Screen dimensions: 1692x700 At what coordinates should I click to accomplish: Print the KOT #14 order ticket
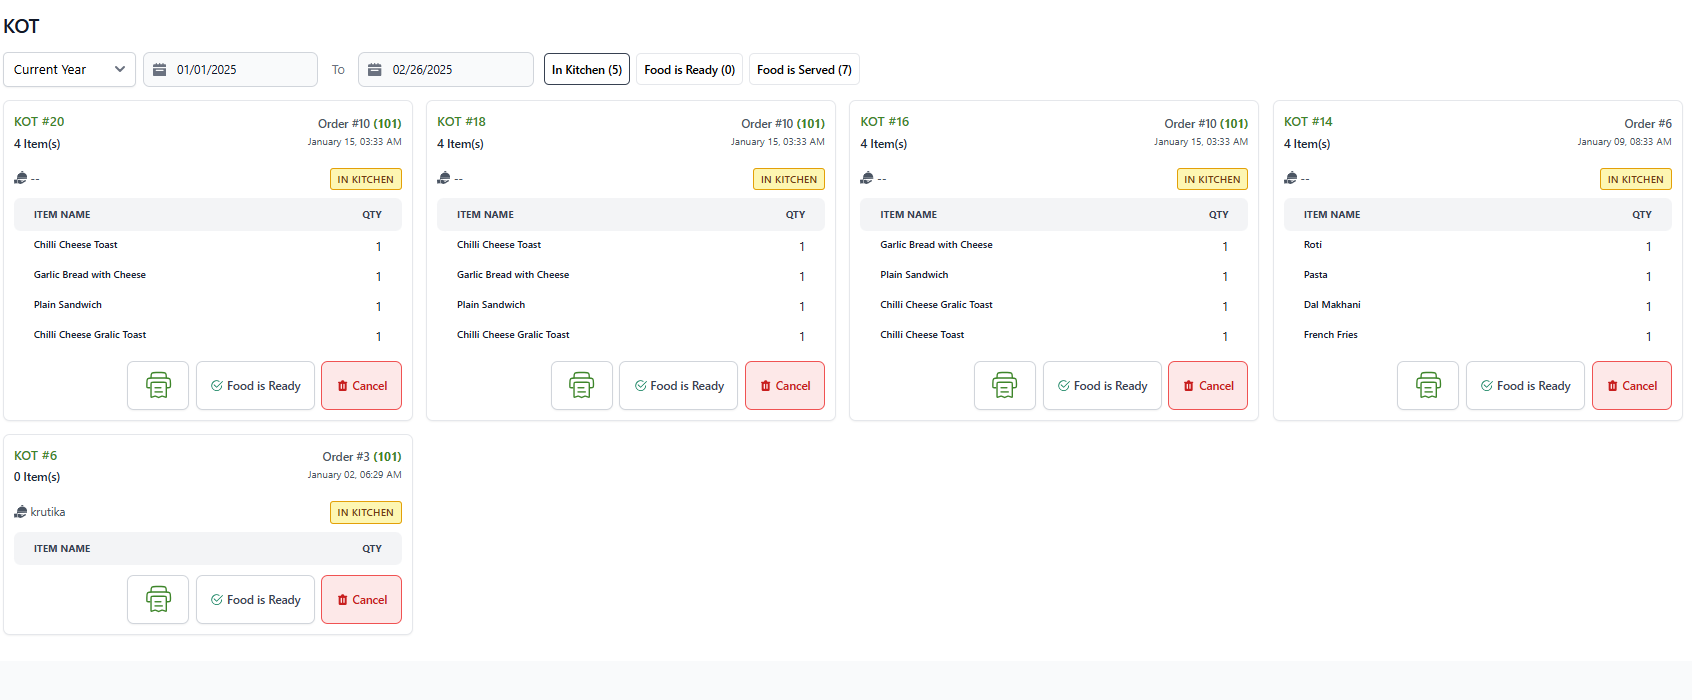coord(1427,385)
